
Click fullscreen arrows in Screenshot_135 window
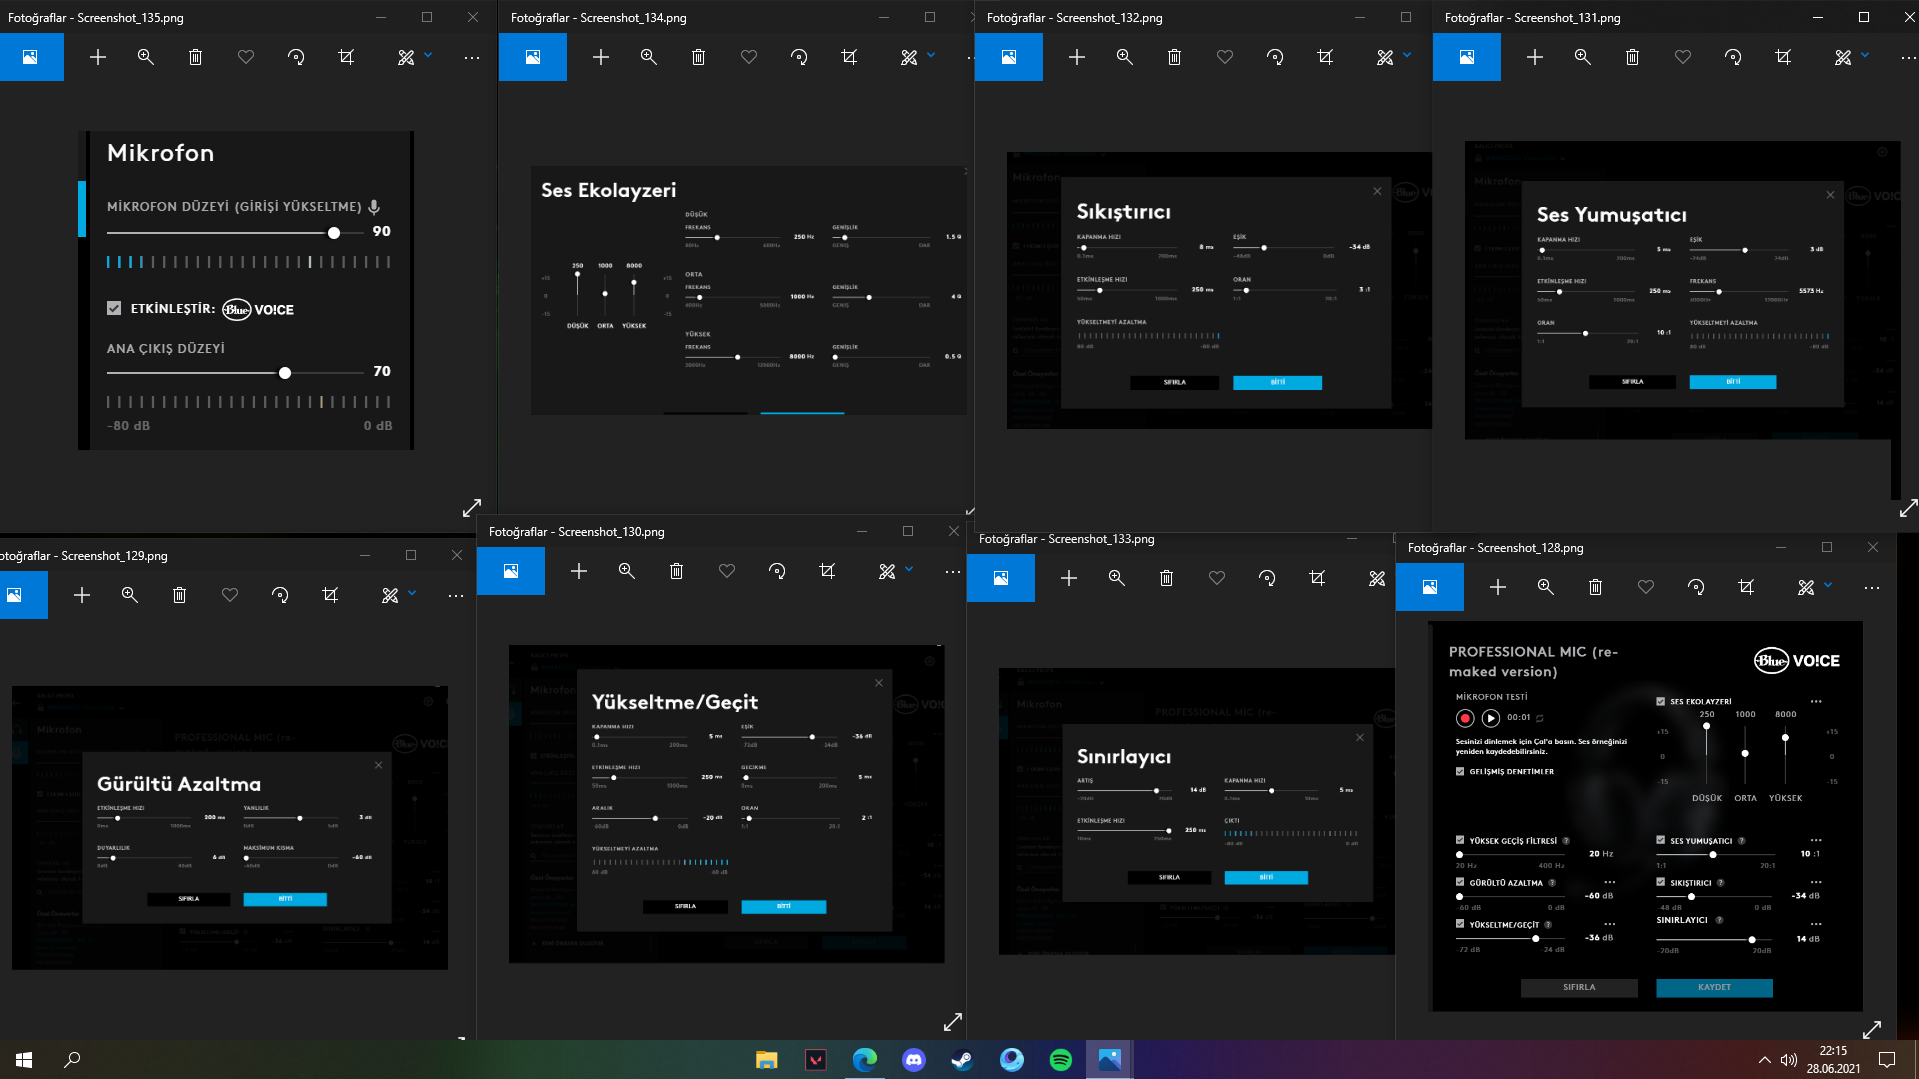pyautogui.click(x=472, y=508)
